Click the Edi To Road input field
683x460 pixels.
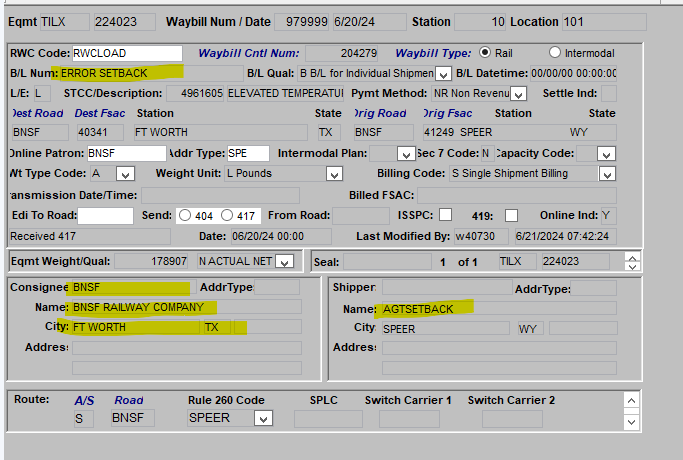tap(105, 216)
